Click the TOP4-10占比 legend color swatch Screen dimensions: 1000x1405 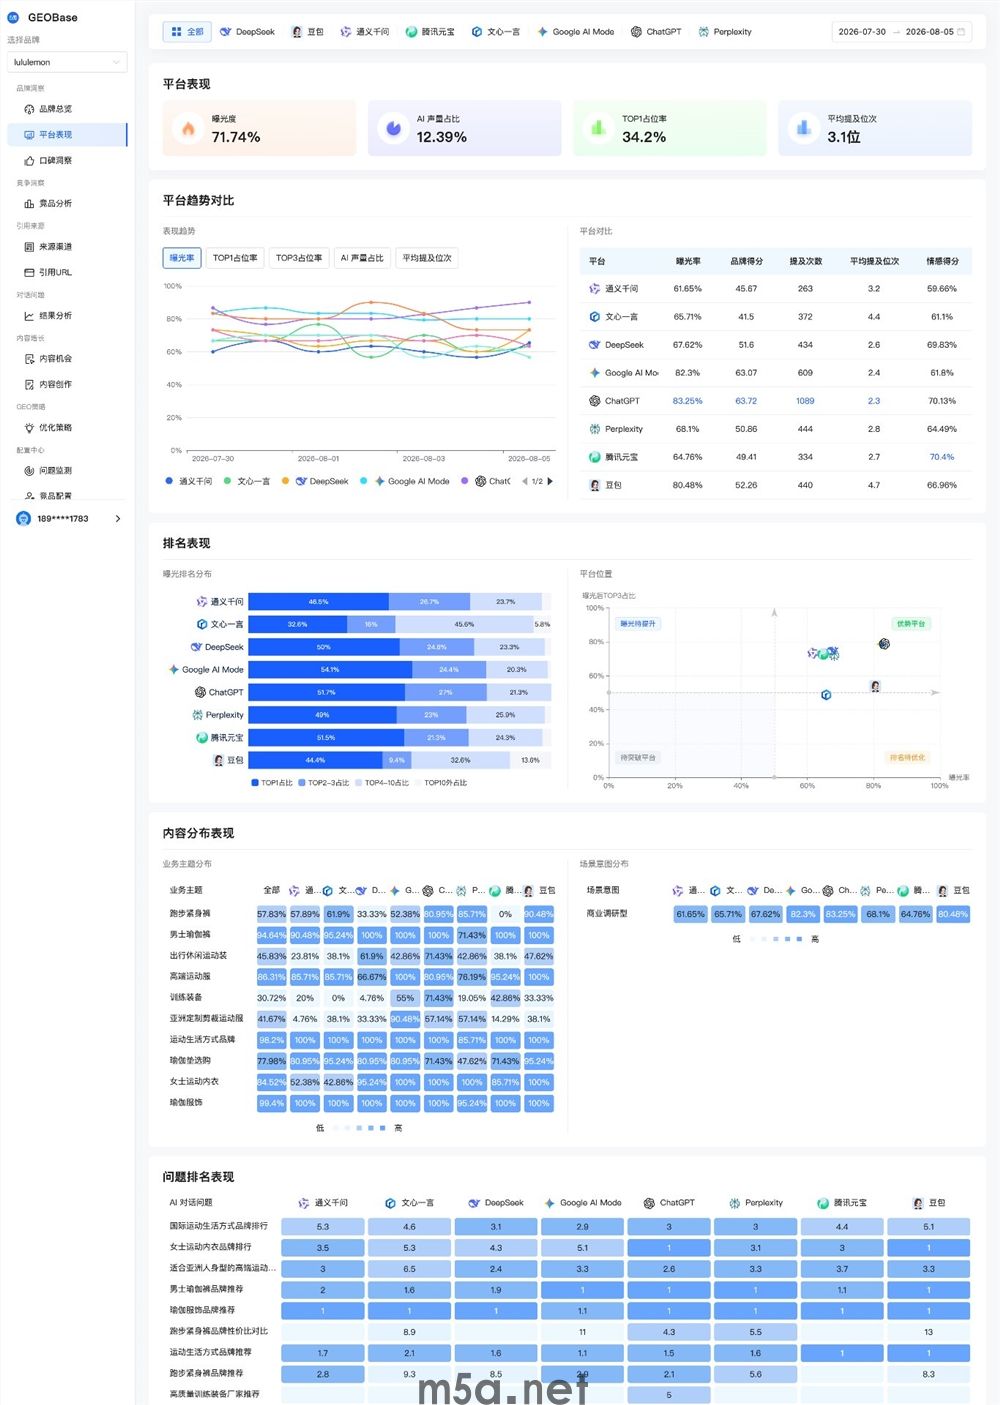358,783
